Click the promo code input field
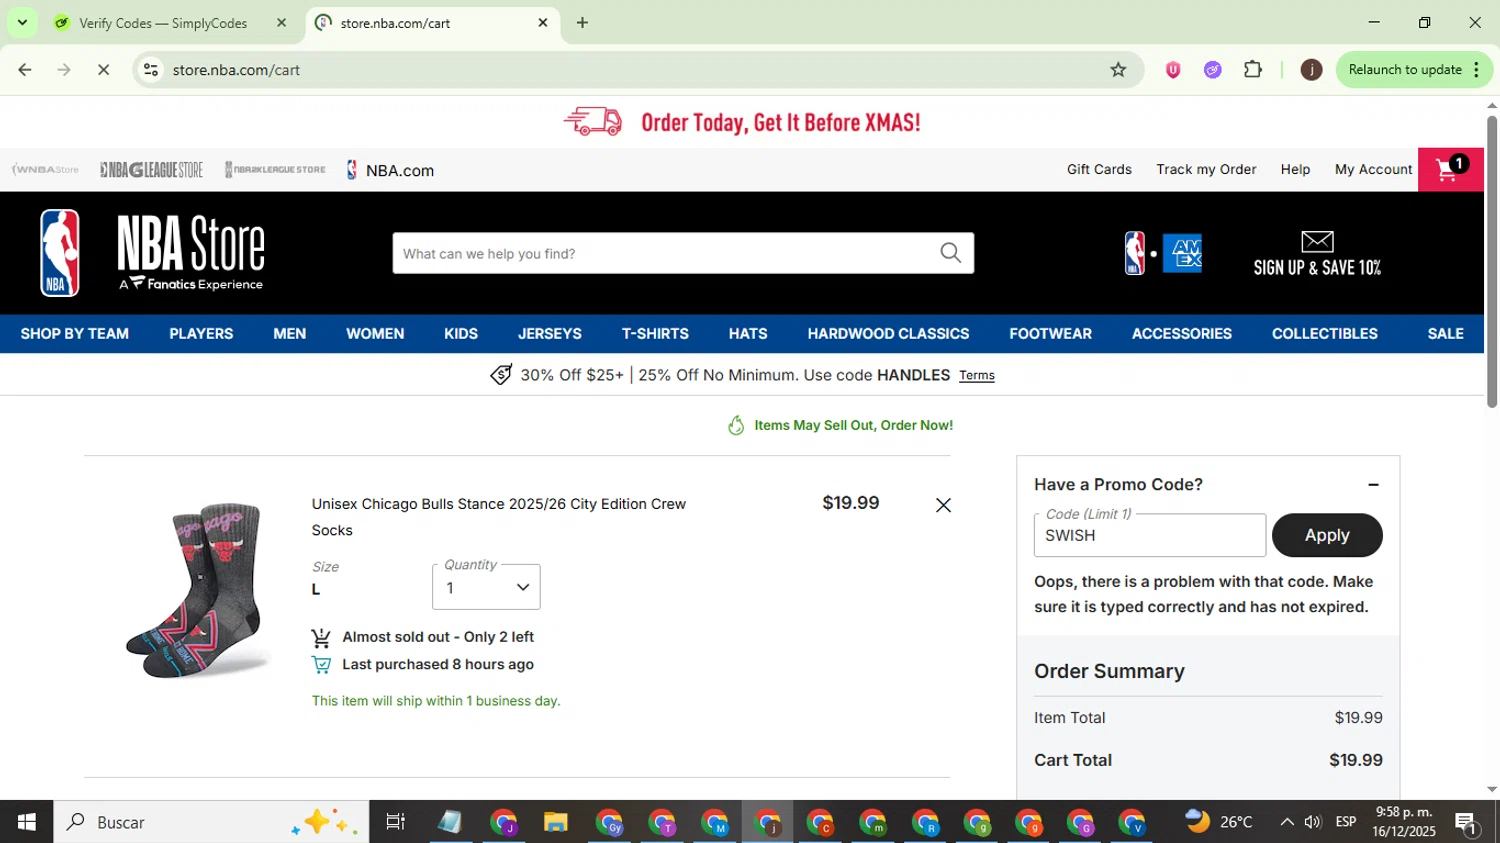This screenshot has height=843, width=1500. point(1149,535)
